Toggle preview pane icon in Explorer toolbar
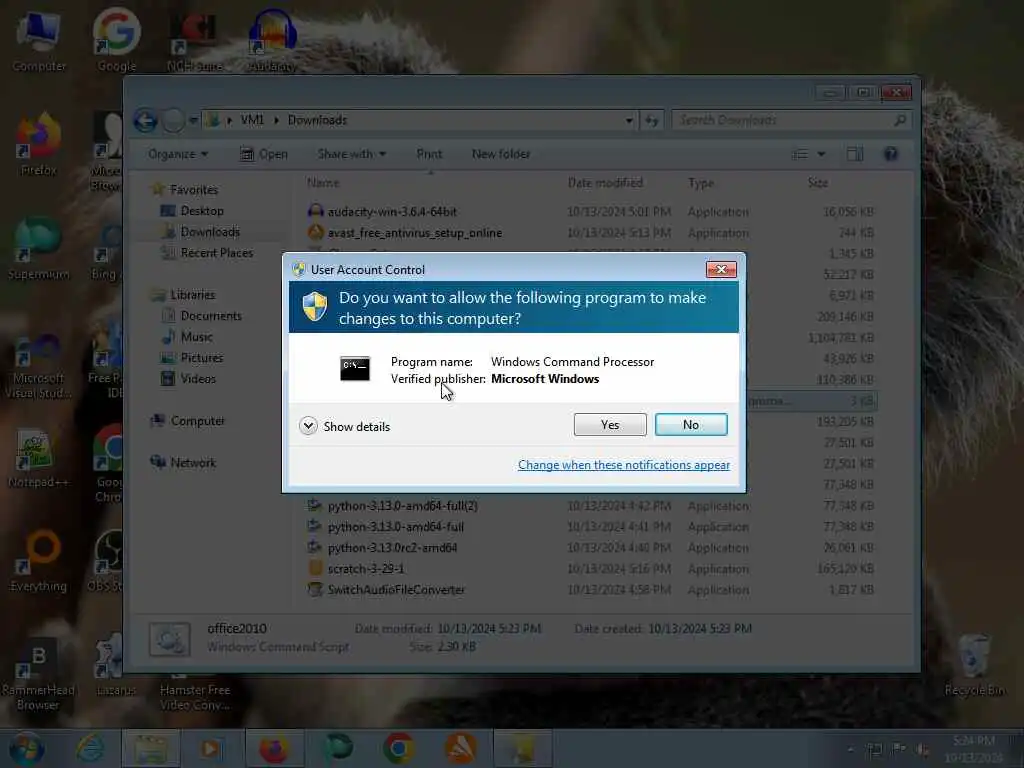The height and width of the screenshot is (768, 1024). click(x=854, y=154)
